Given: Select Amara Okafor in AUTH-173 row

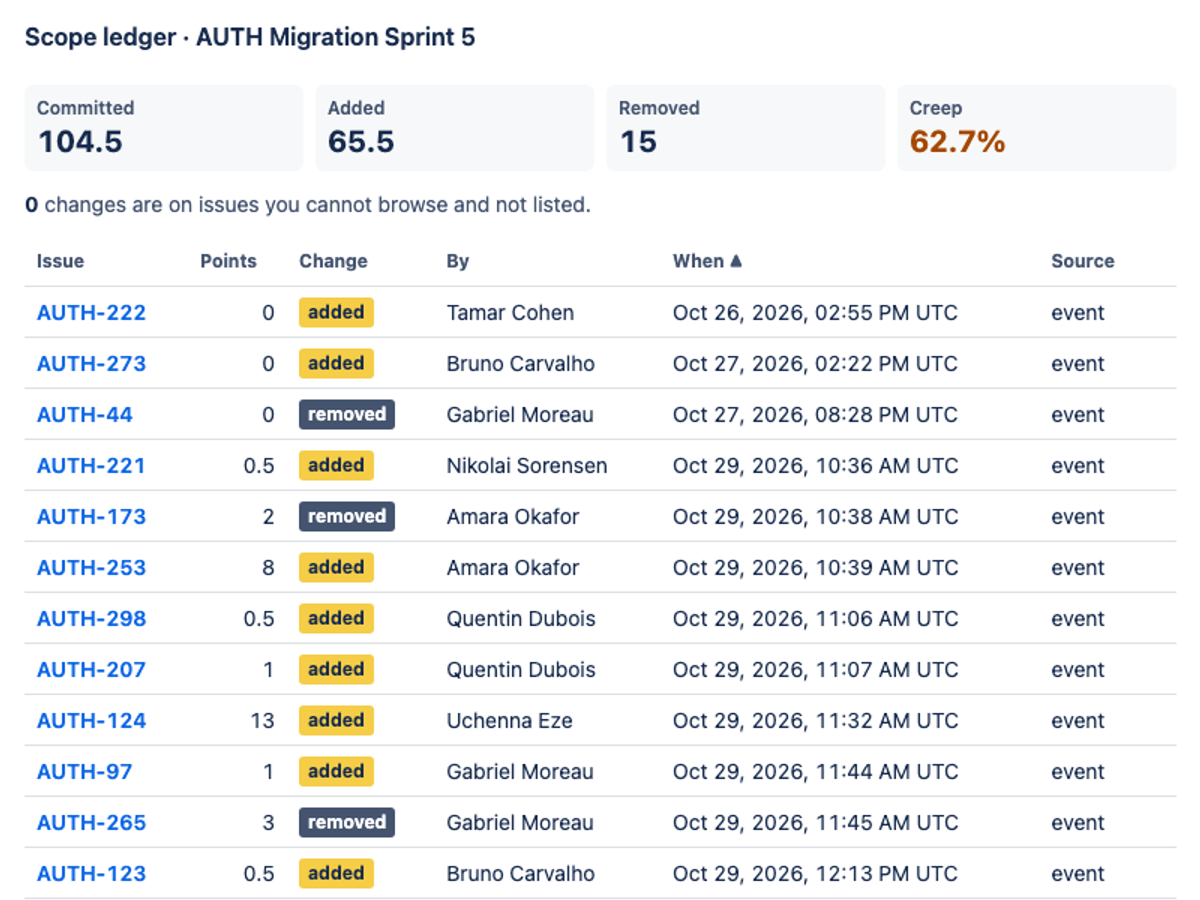Looking at the screenshot, I should tap(513, 517).
